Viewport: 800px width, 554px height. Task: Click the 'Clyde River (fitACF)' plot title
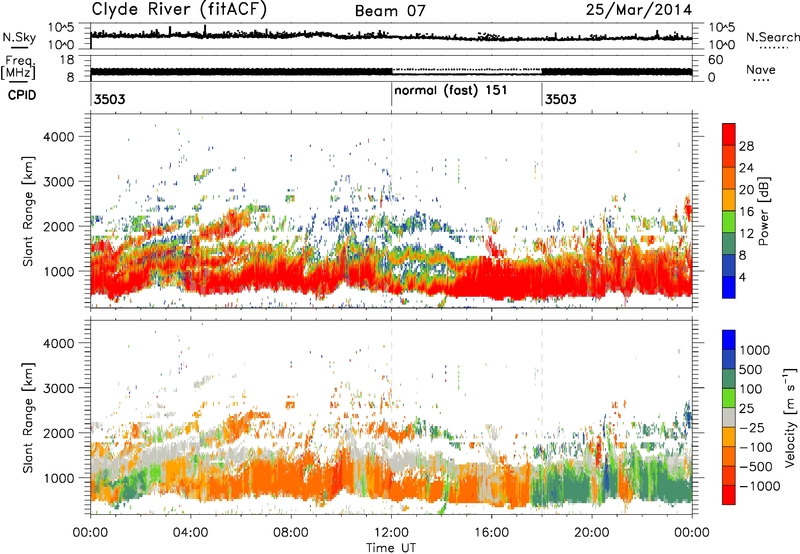pyautogui.click(x=179, y=9)
